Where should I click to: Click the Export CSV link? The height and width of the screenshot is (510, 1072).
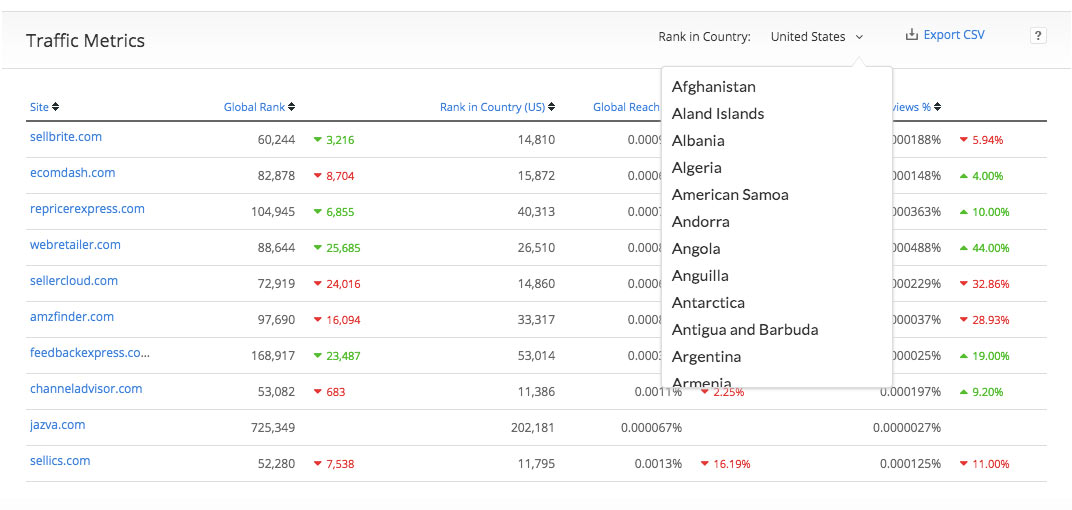[953, 35]
